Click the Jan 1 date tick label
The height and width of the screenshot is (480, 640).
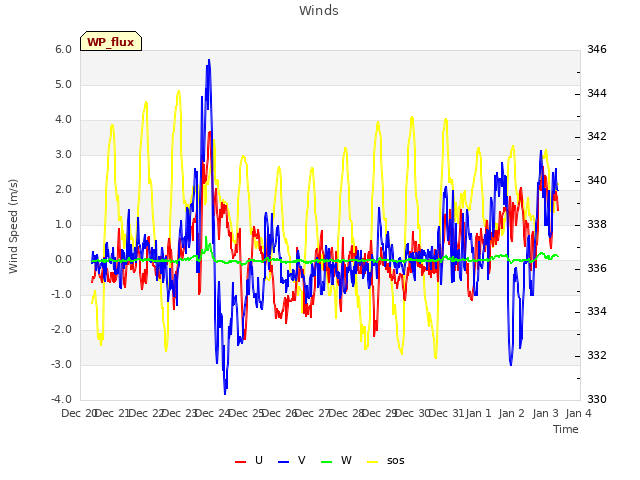click(478, 413)
